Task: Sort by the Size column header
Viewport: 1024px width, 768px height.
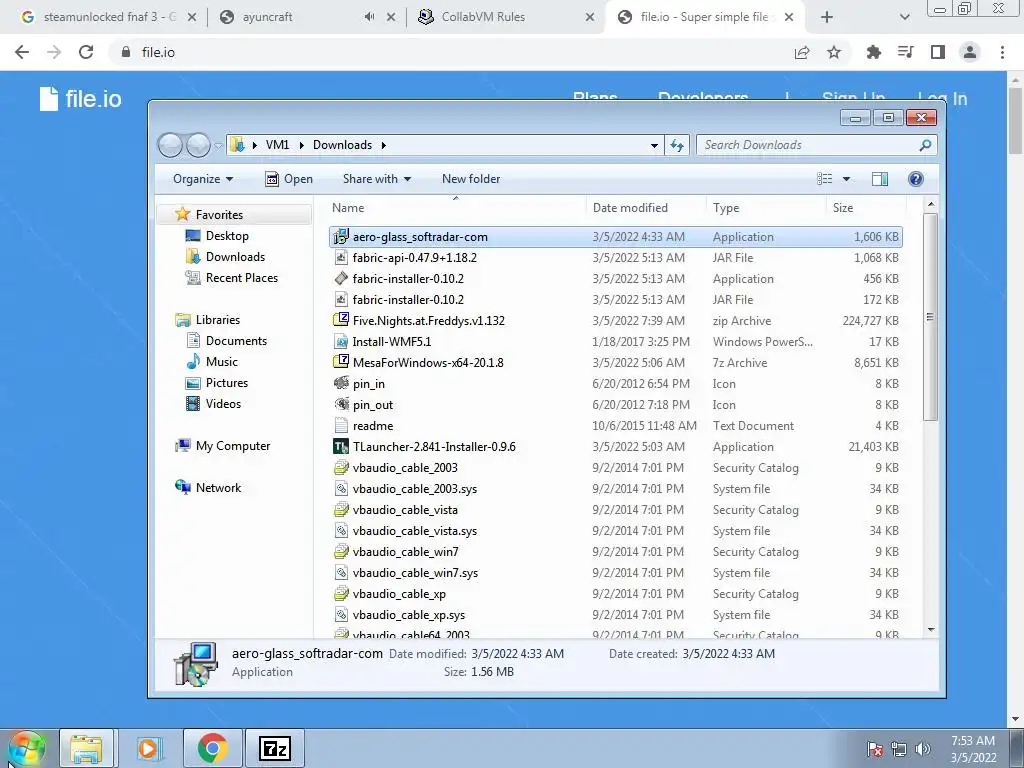Action: (867, 208)
